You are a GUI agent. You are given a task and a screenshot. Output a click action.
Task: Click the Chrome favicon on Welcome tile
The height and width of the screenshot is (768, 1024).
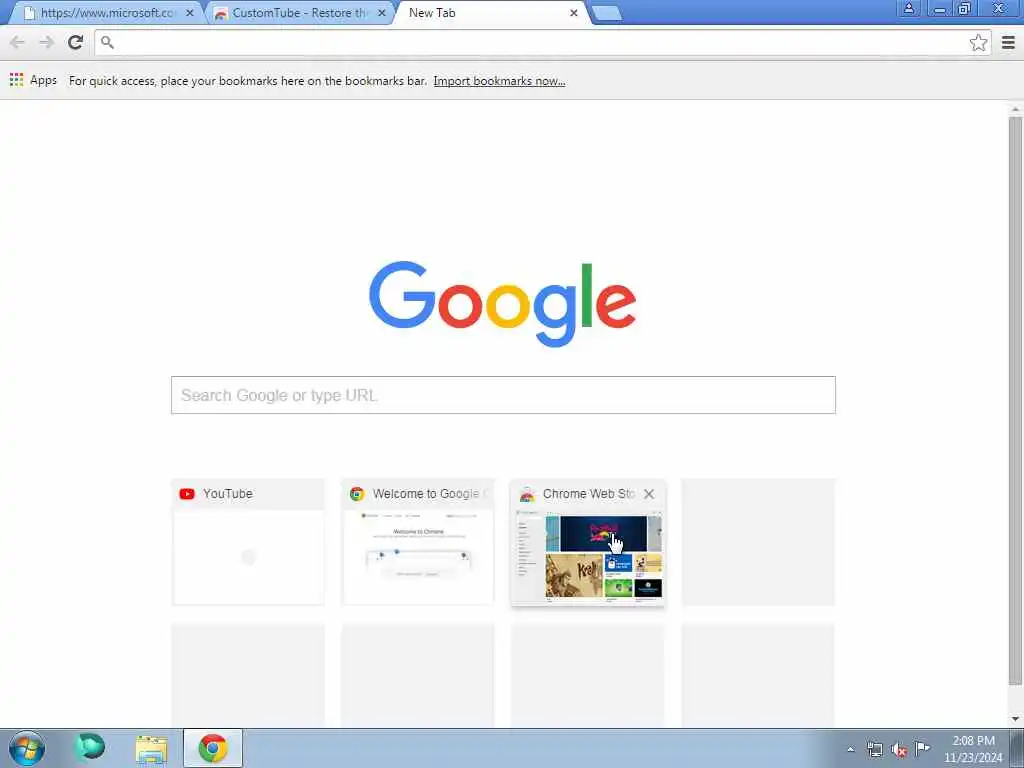coord(357,494)
